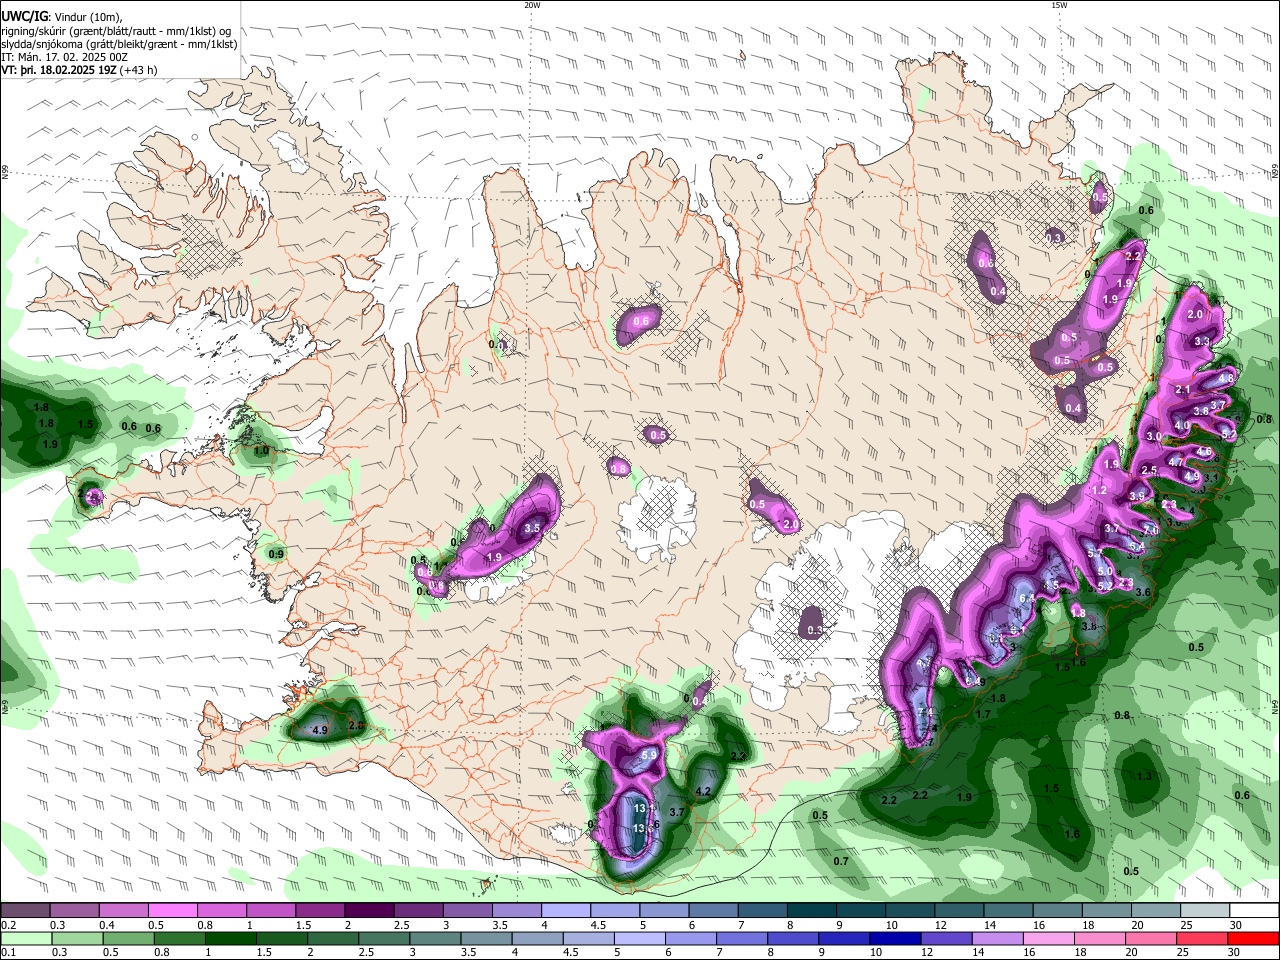Click the 0.7 value over the southern sea
This screenshot has height=960, width=1280.
pyautogui.click(x=841, y=861)
